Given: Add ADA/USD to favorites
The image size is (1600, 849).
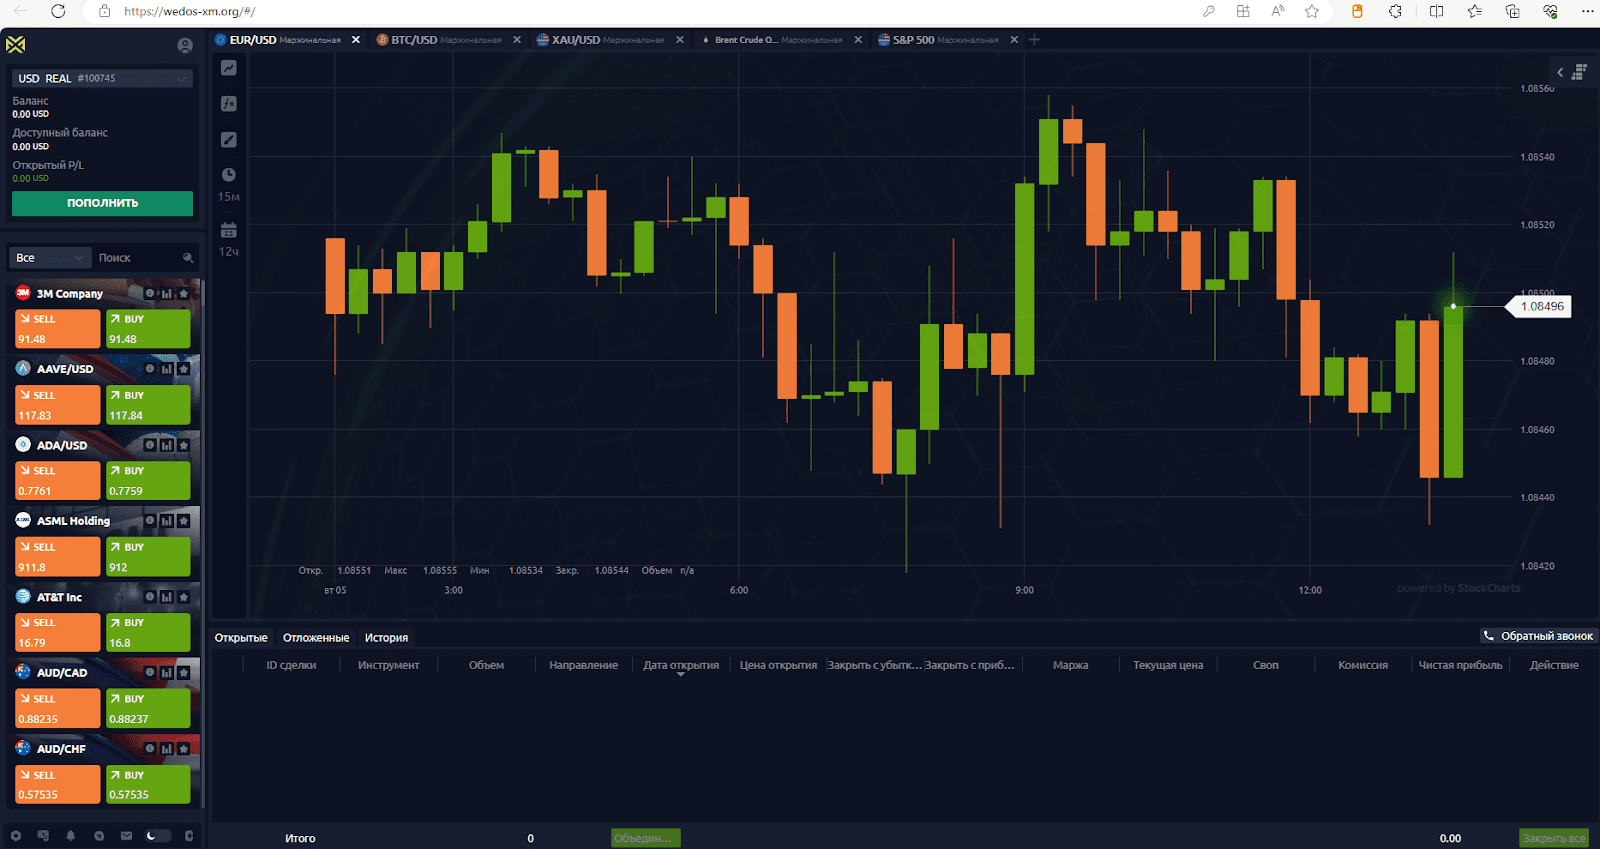Looking at the screenshot, I should [x=184, y=445].
